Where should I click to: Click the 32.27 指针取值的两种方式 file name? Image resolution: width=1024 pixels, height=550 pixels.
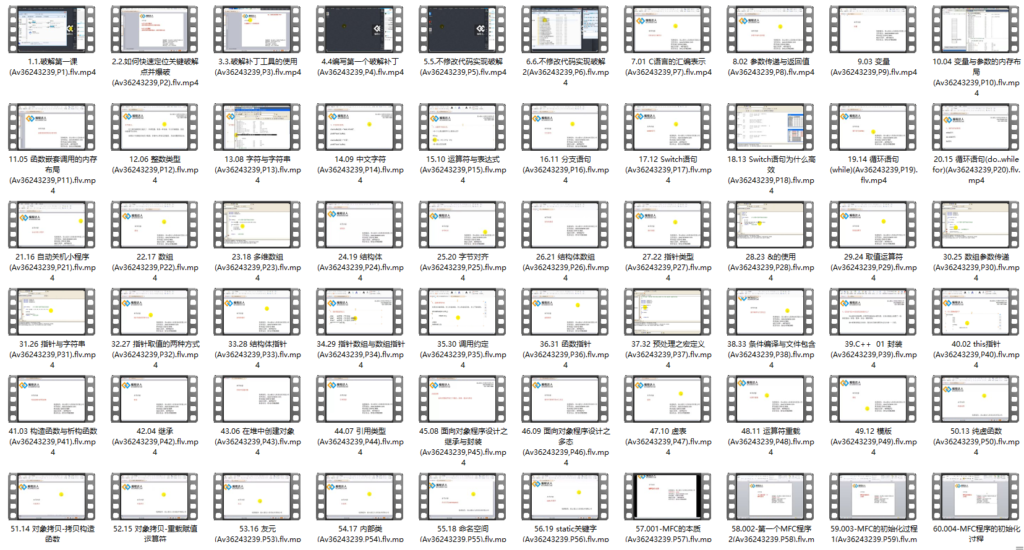point(155,354)
